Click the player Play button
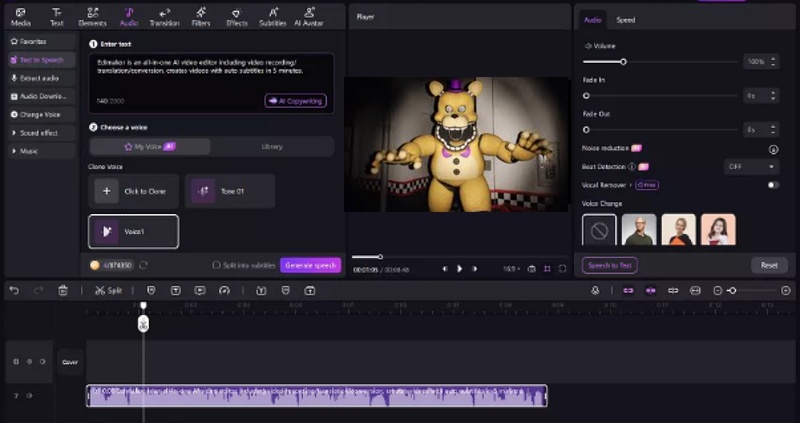 [x=460, y=269]
